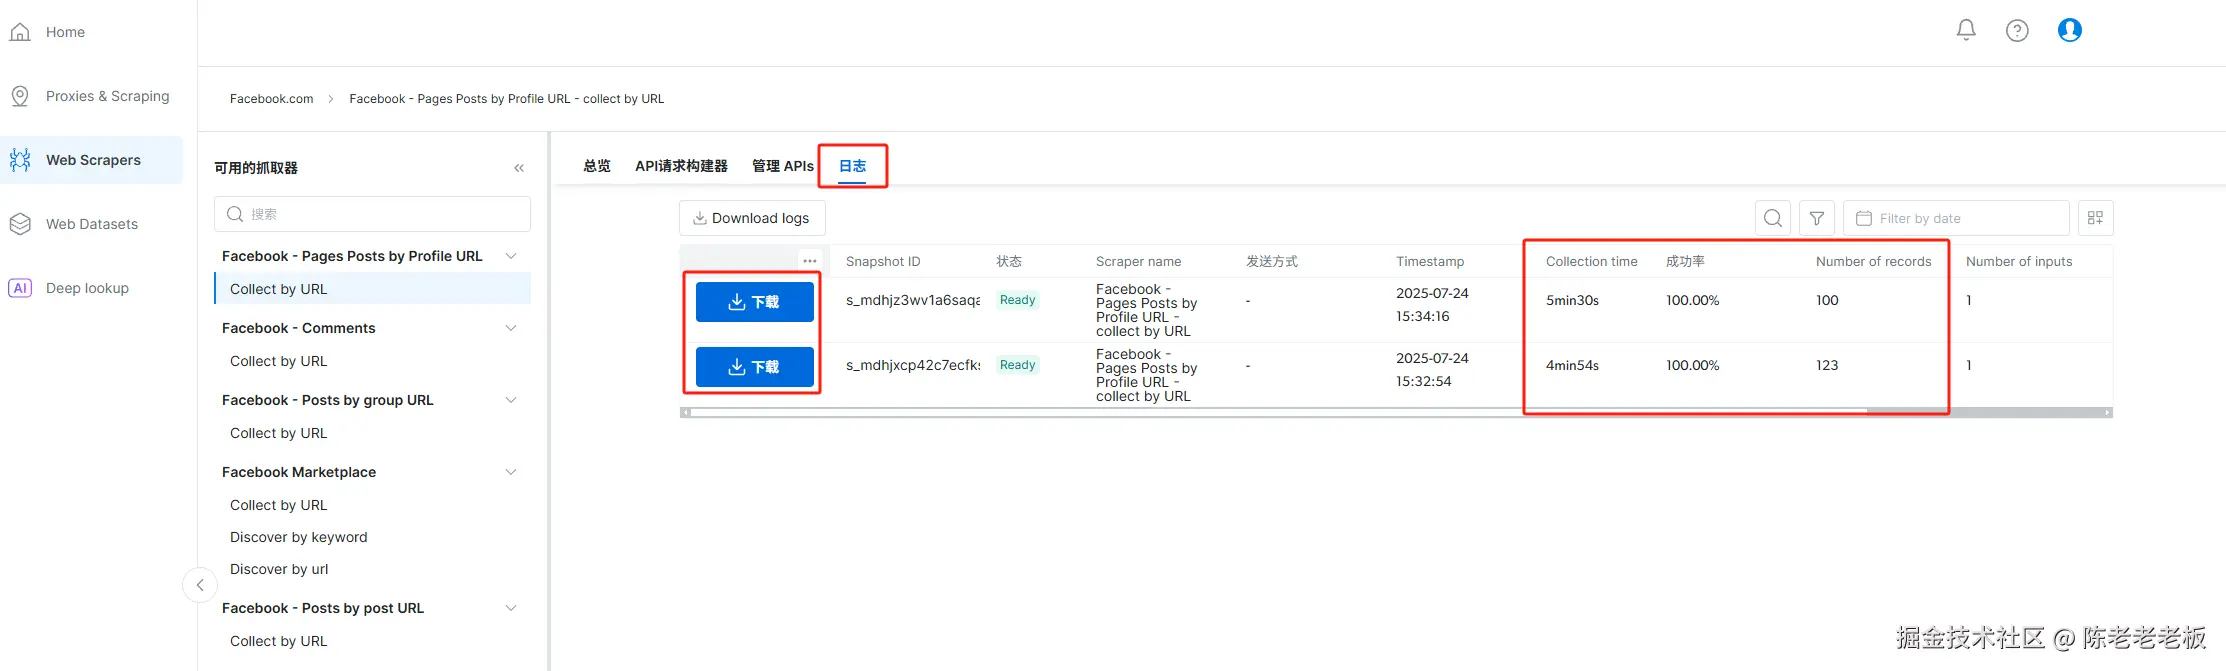The image size is (2226, 671).
Task: Open Home in the sidebar
Action: point(65,32)
